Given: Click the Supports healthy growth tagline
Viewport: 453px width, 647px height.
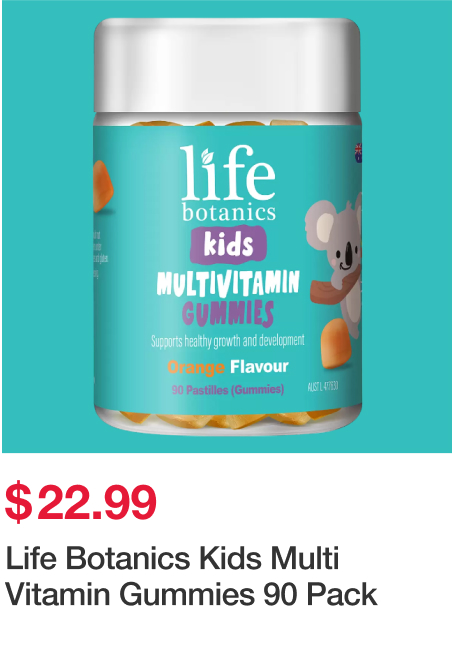Looking at the screenshot, I should coord(228,341).
